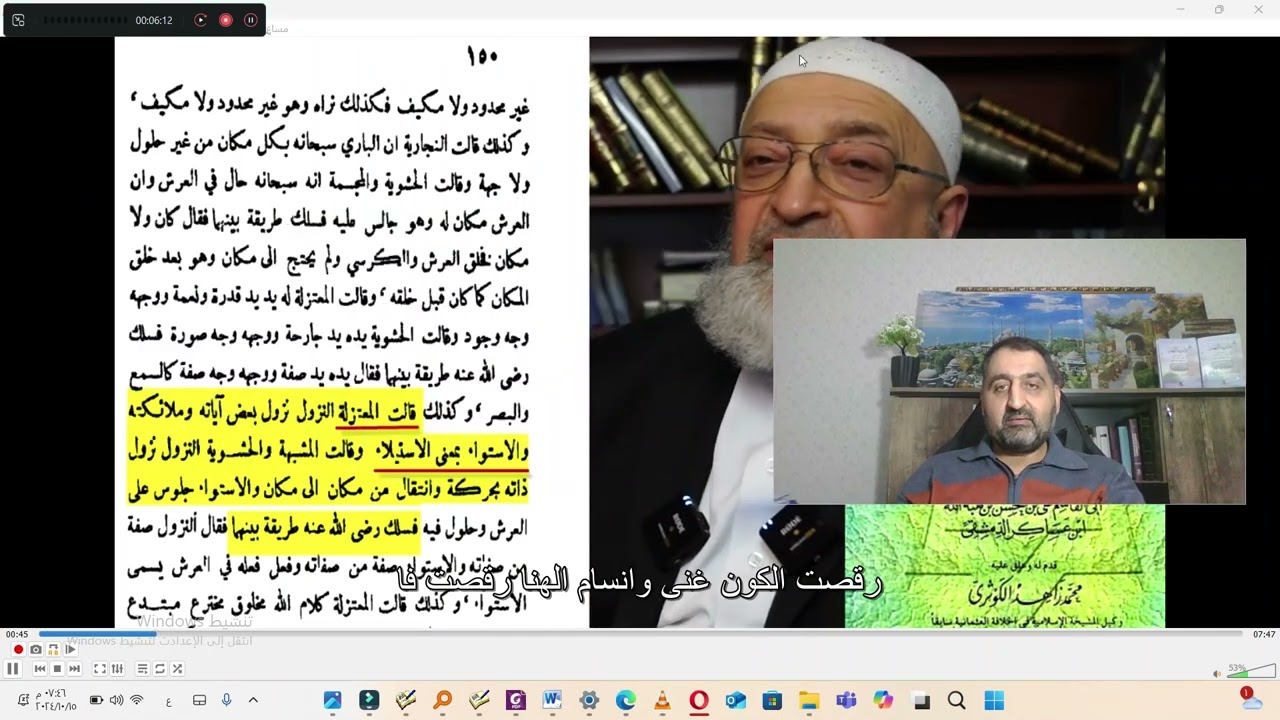The width and height of the screenshot is (1280, 720).
Task: Click the VLC record button
Action: [18, 650]
